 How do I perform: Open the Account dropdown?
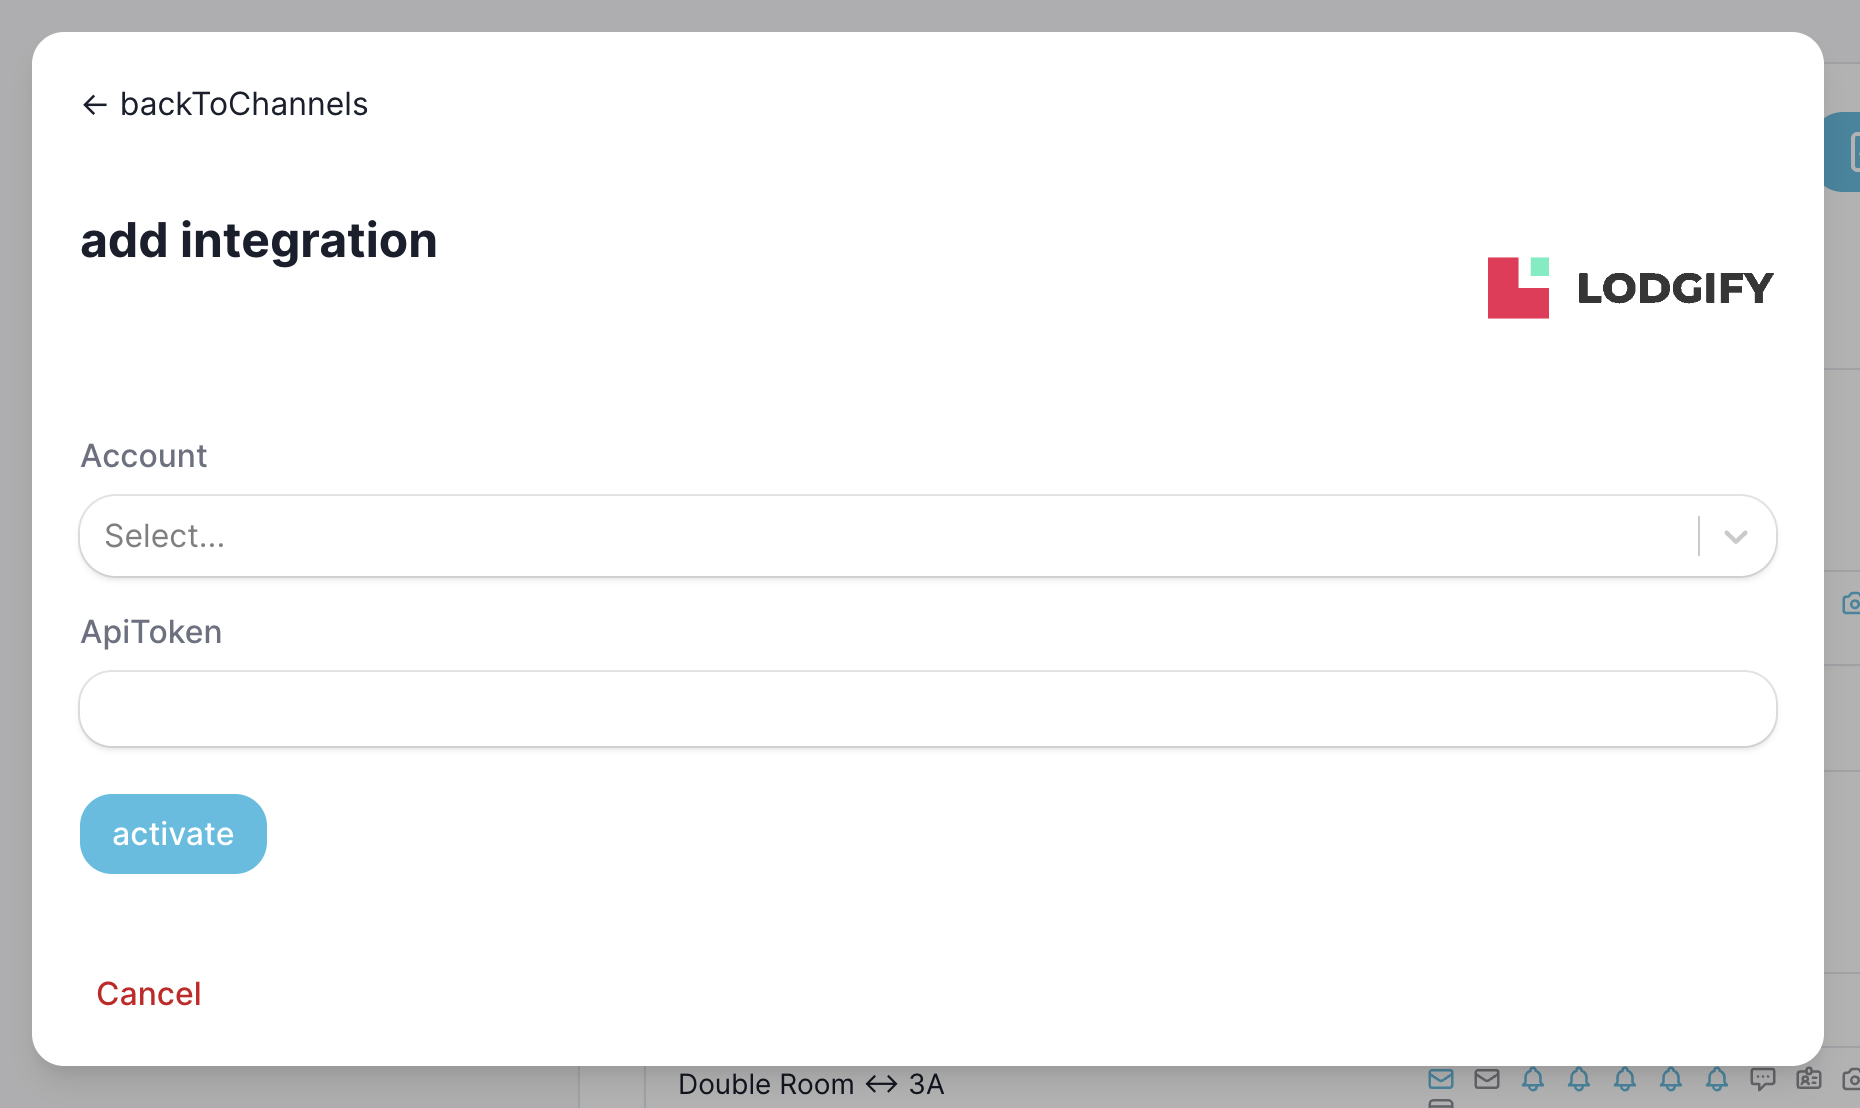point(900,536)
